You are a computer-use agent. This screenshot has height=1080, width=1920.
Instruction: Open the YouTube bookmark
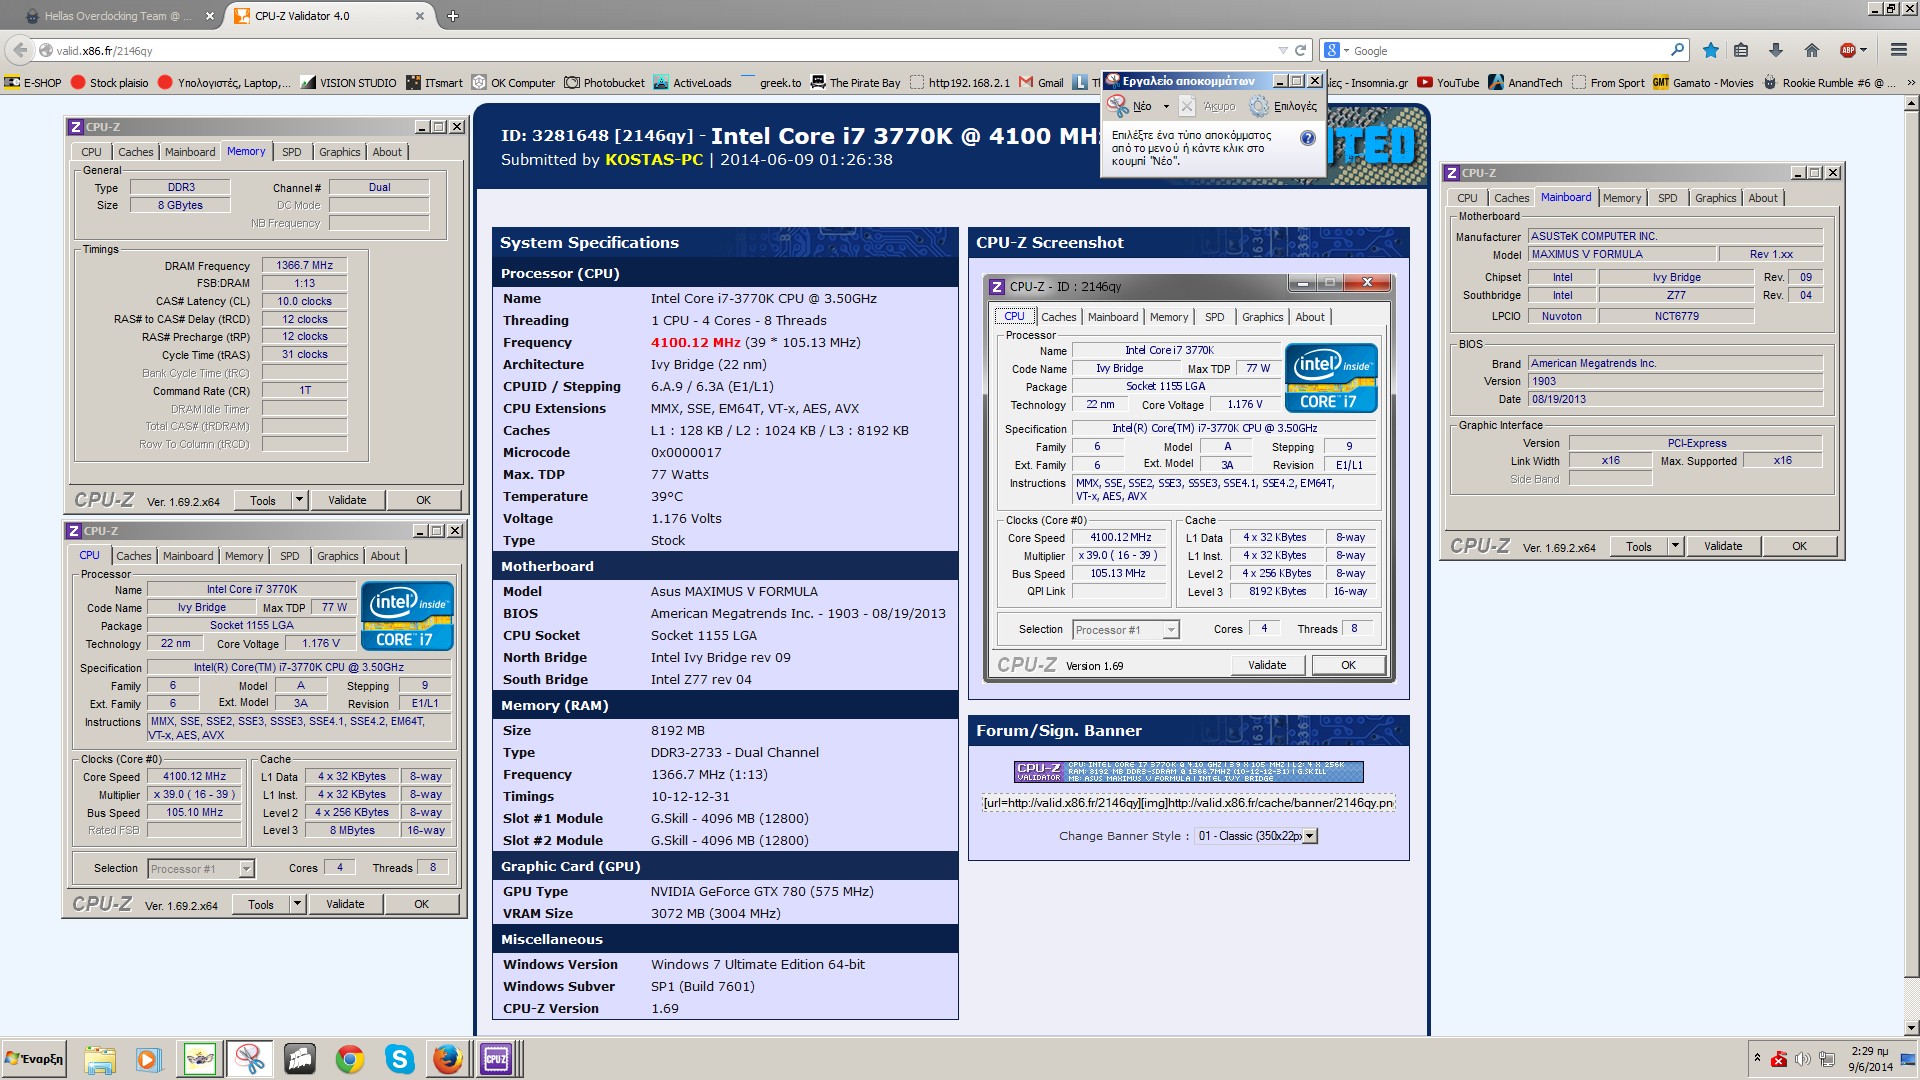tap(1448, 83)
